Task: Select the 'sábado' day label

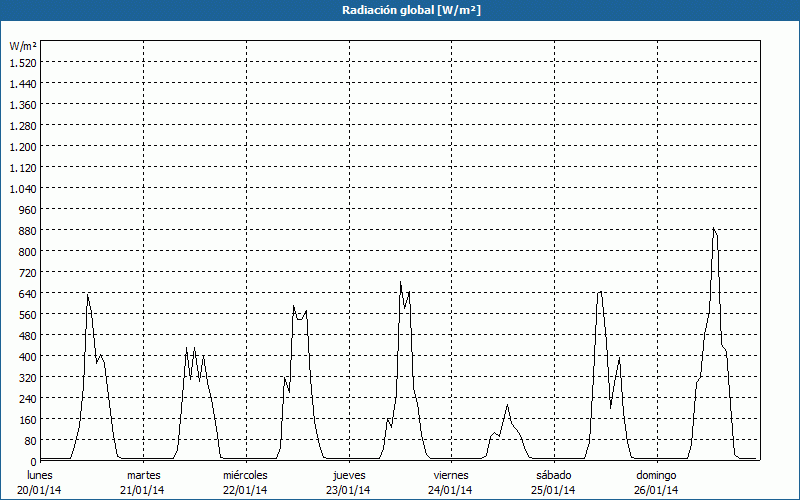Action: (553, 475)
